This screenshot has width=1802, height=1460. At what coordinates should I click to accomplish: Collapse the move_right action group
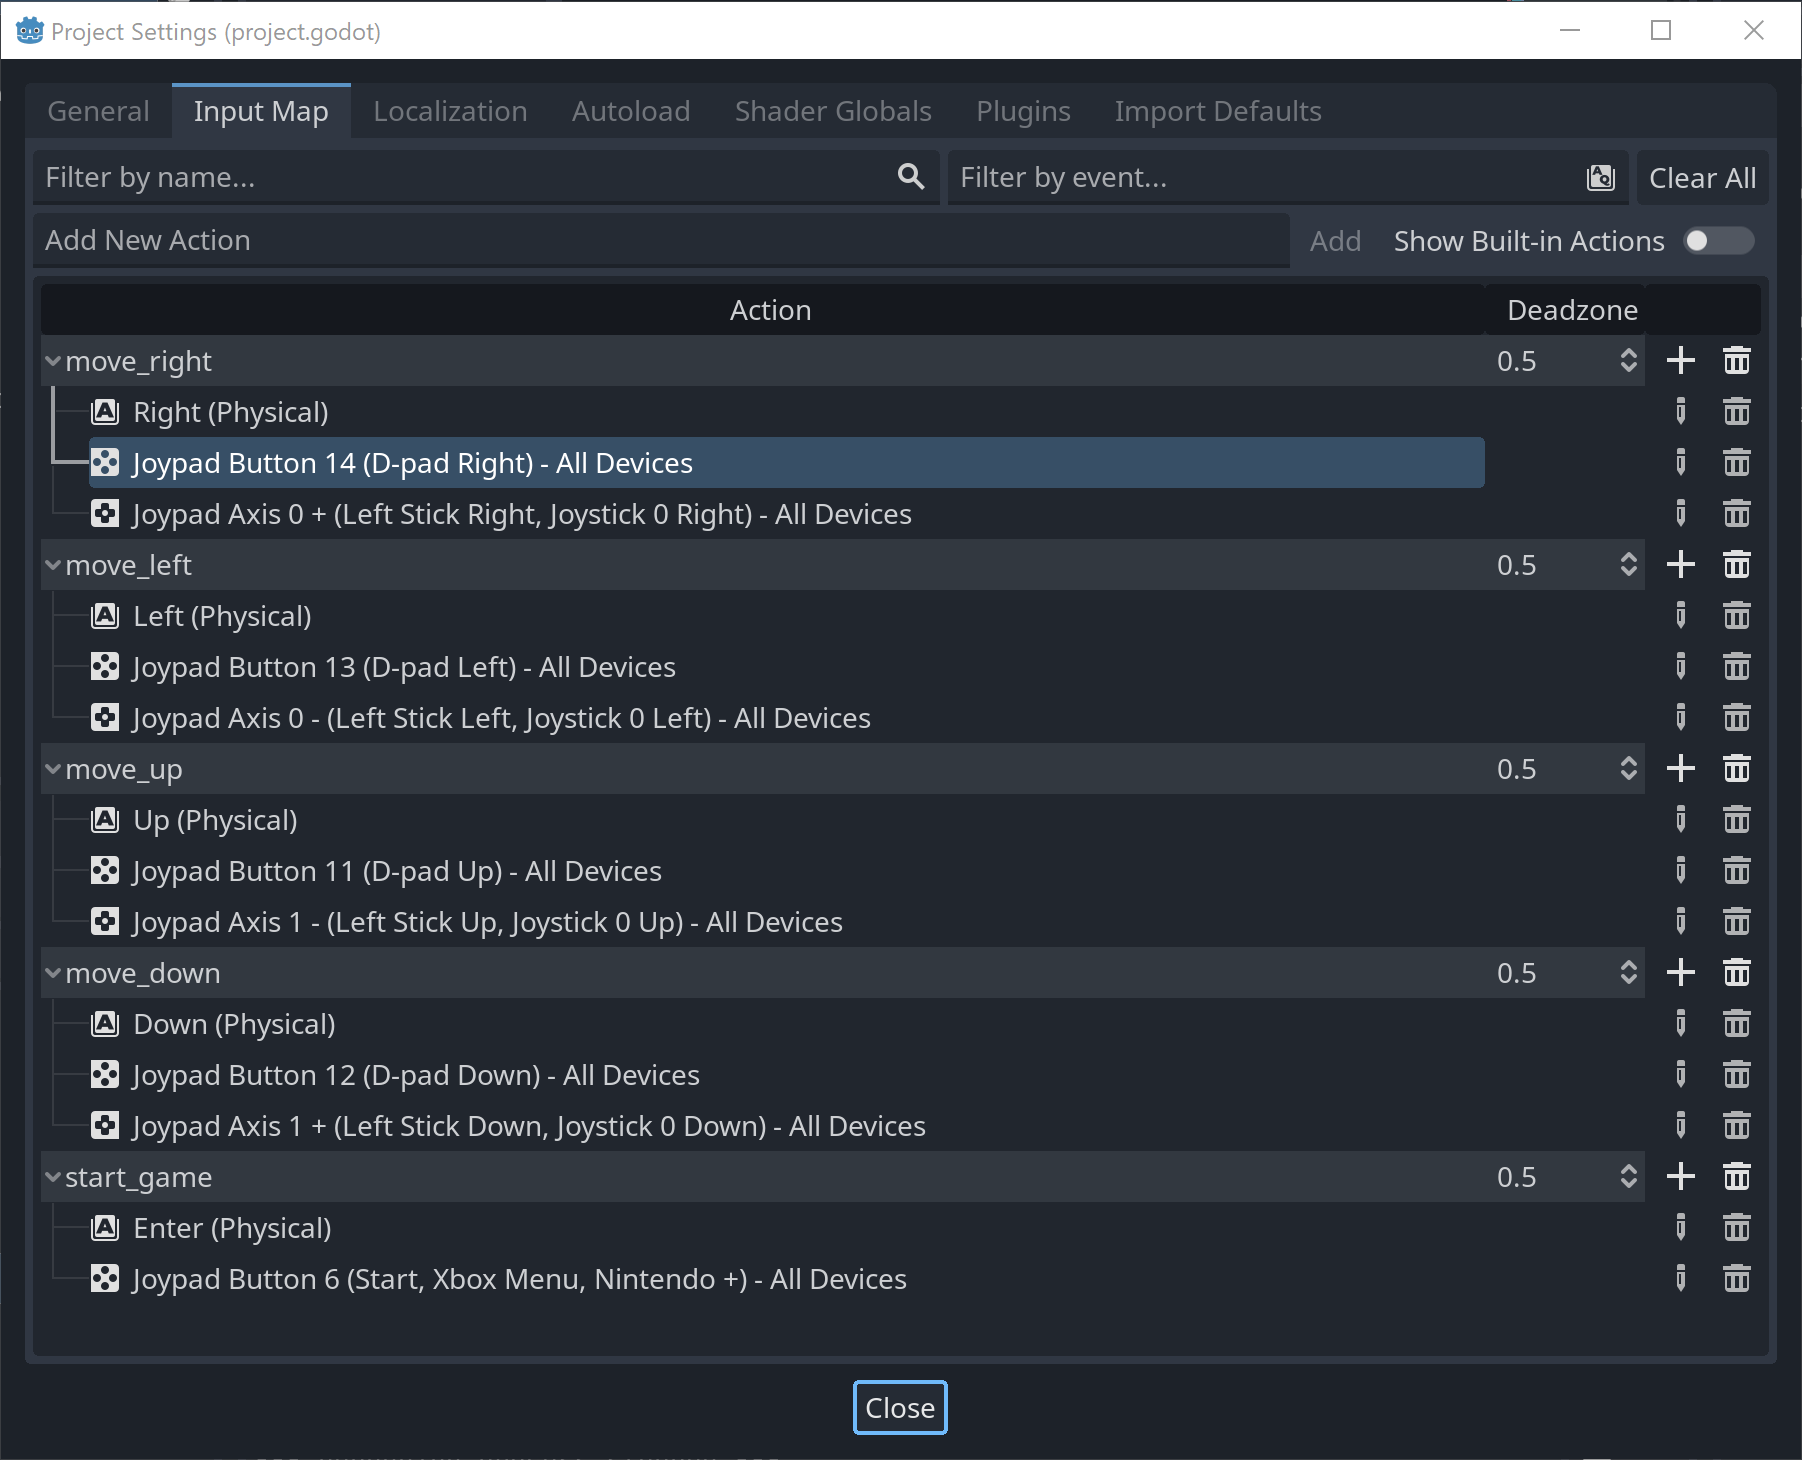[x=52, y=361]
